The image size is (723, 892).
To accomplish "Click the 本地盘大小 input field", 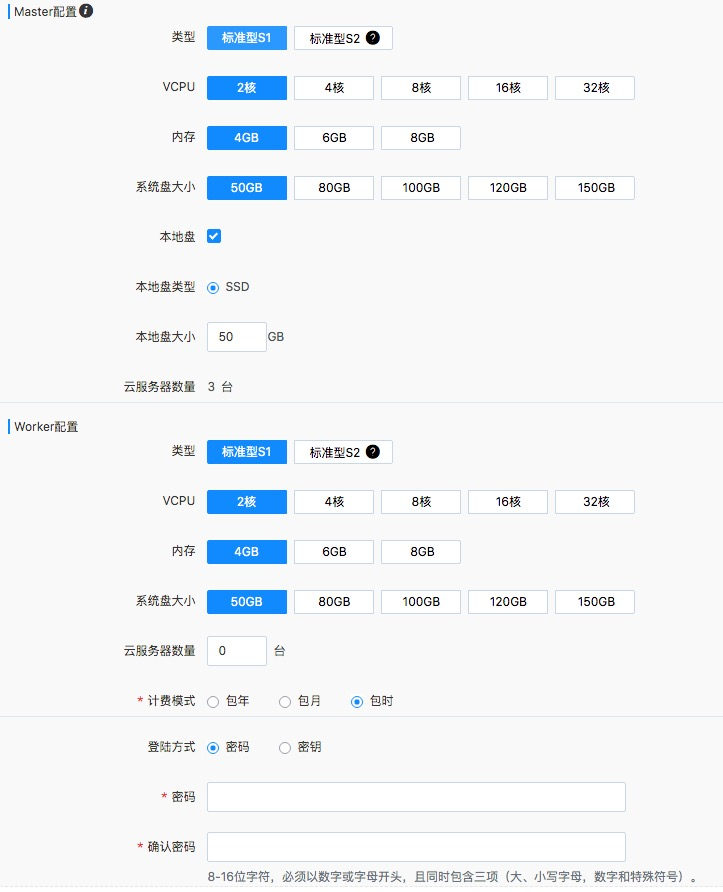I will [237, 337].
